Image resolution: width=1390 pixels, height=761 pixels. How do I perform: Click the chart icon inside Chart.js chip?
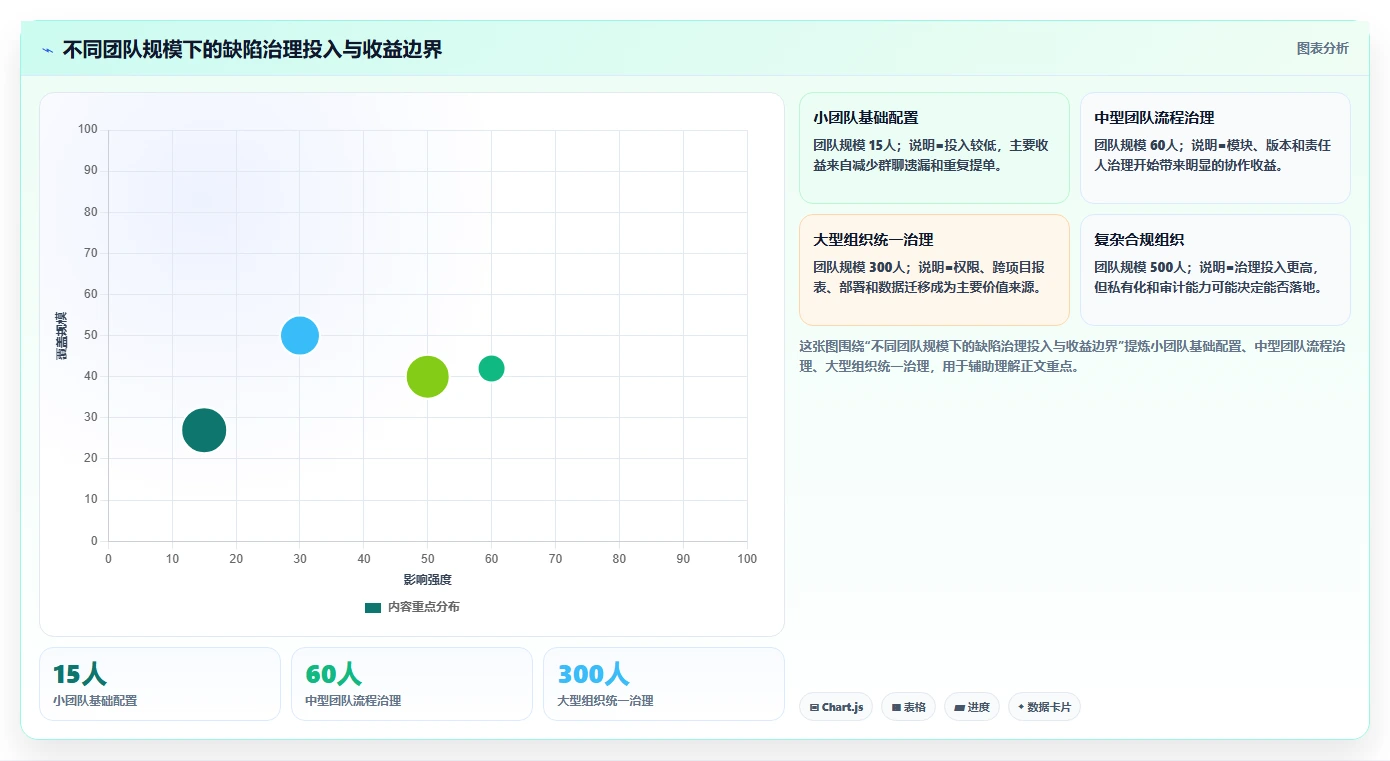click(x=814, y=707)
